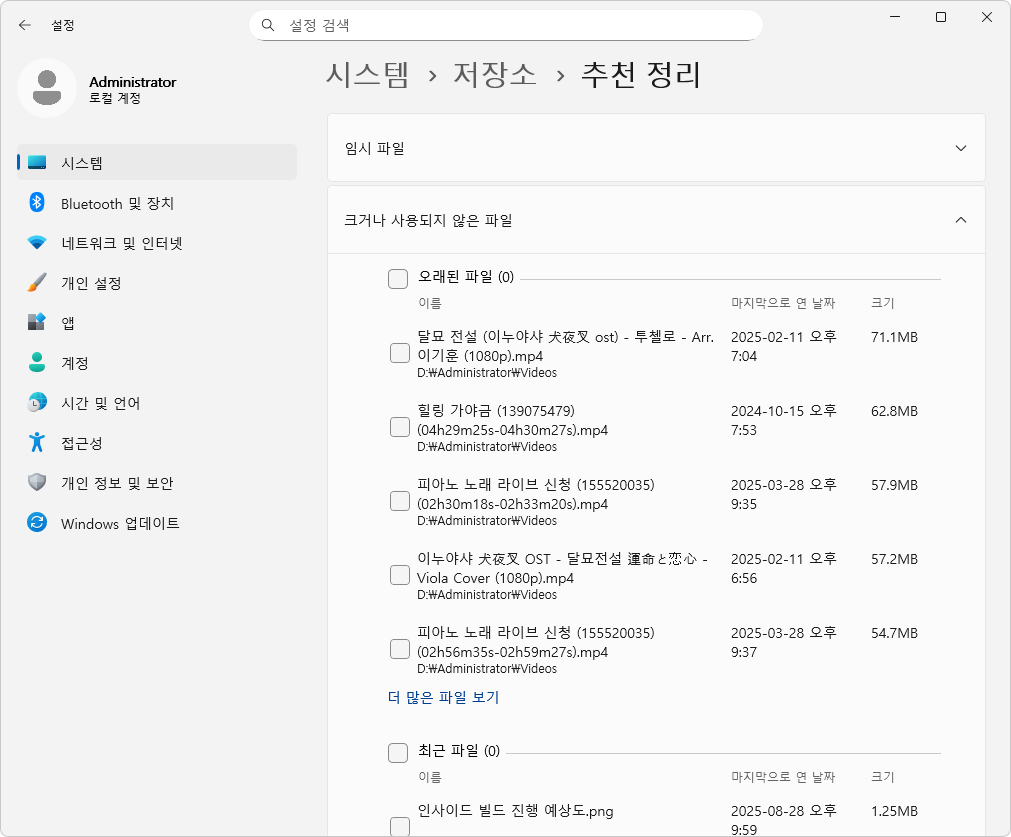The width and height of the screenshot is (1011, 837).
Task: Go to 저장소 breadcrumb
Action: 495,74
